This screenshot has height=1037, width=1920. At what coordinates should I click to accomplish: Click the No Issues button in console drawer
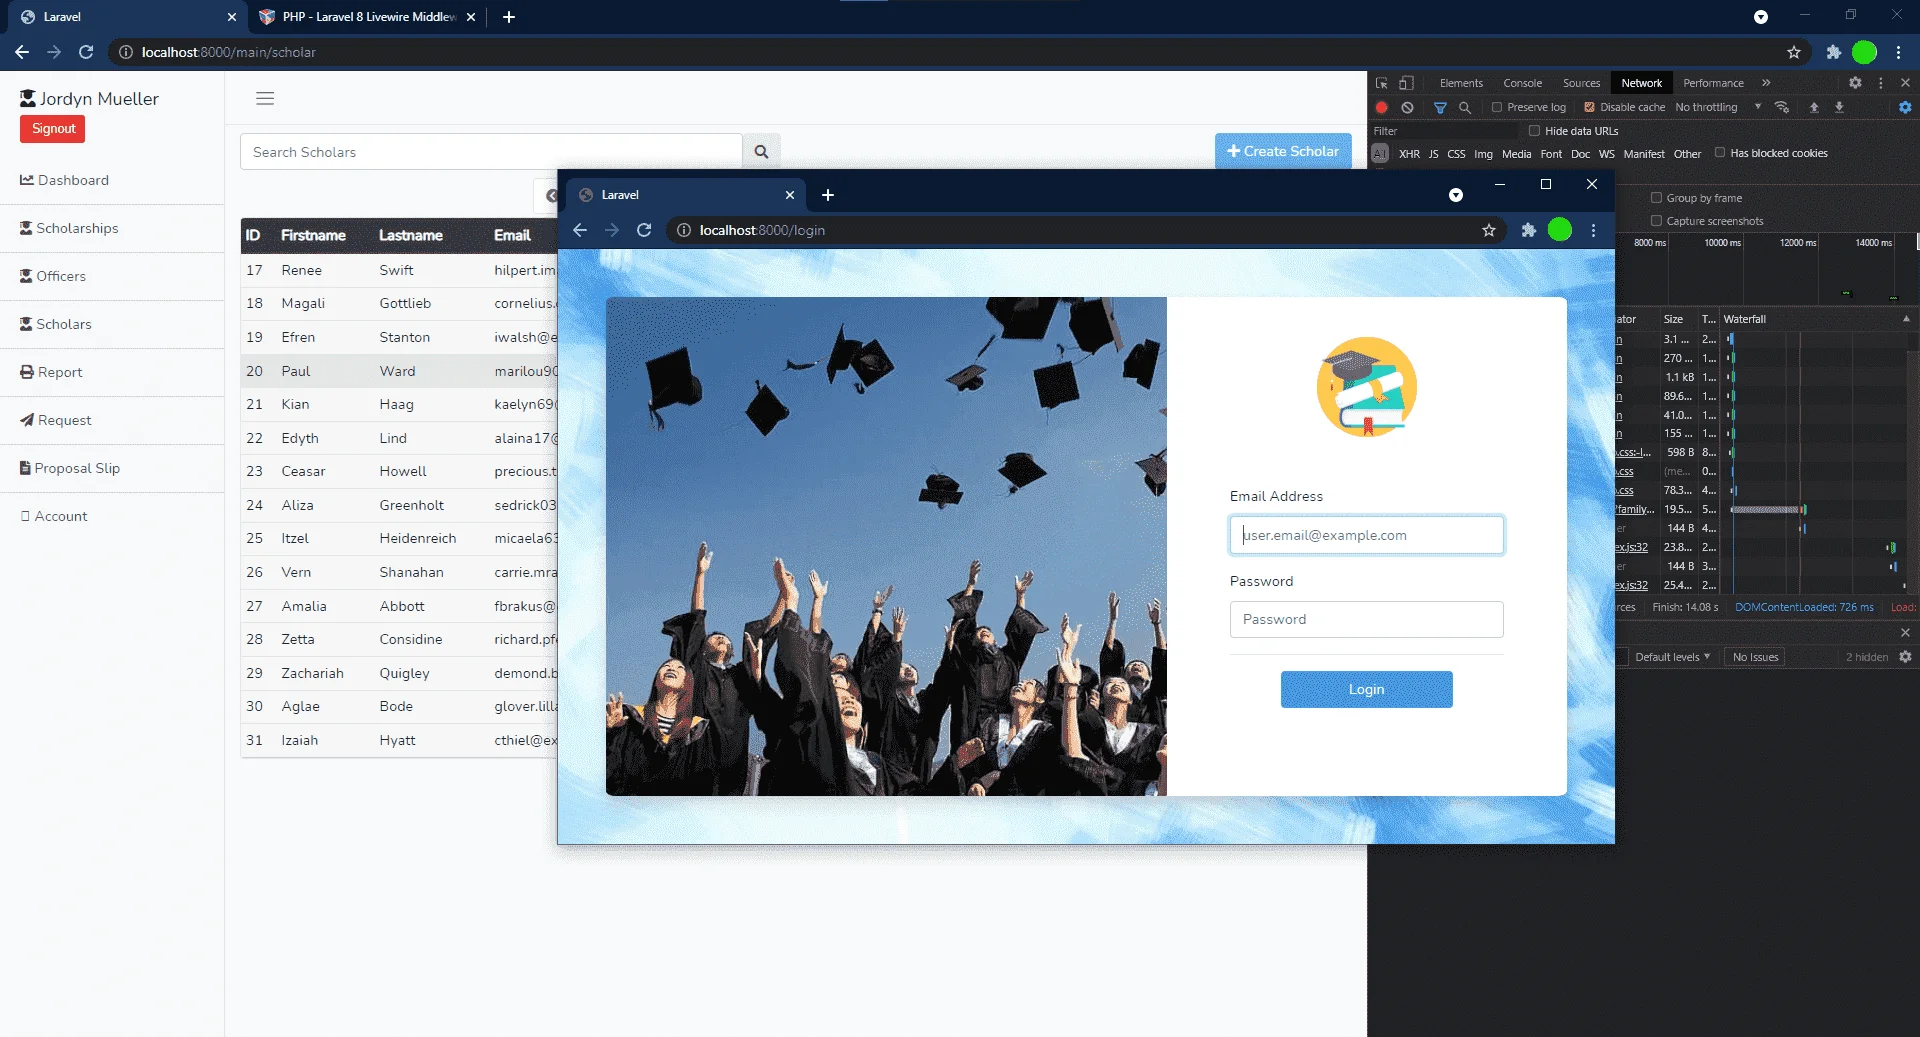coord(1756,657)
